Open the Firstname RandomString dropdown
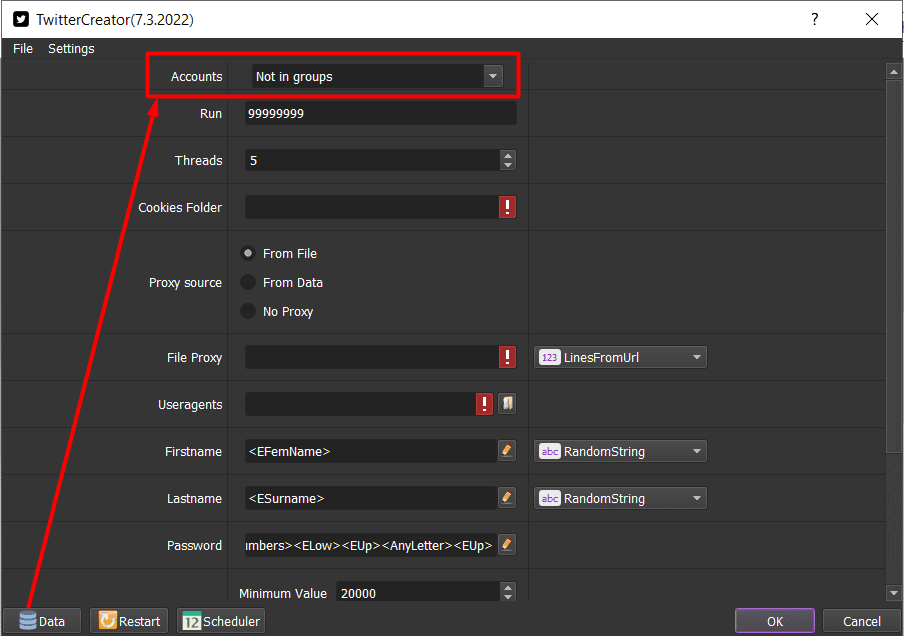Screen dimensions: 904x636 [620, 451]
